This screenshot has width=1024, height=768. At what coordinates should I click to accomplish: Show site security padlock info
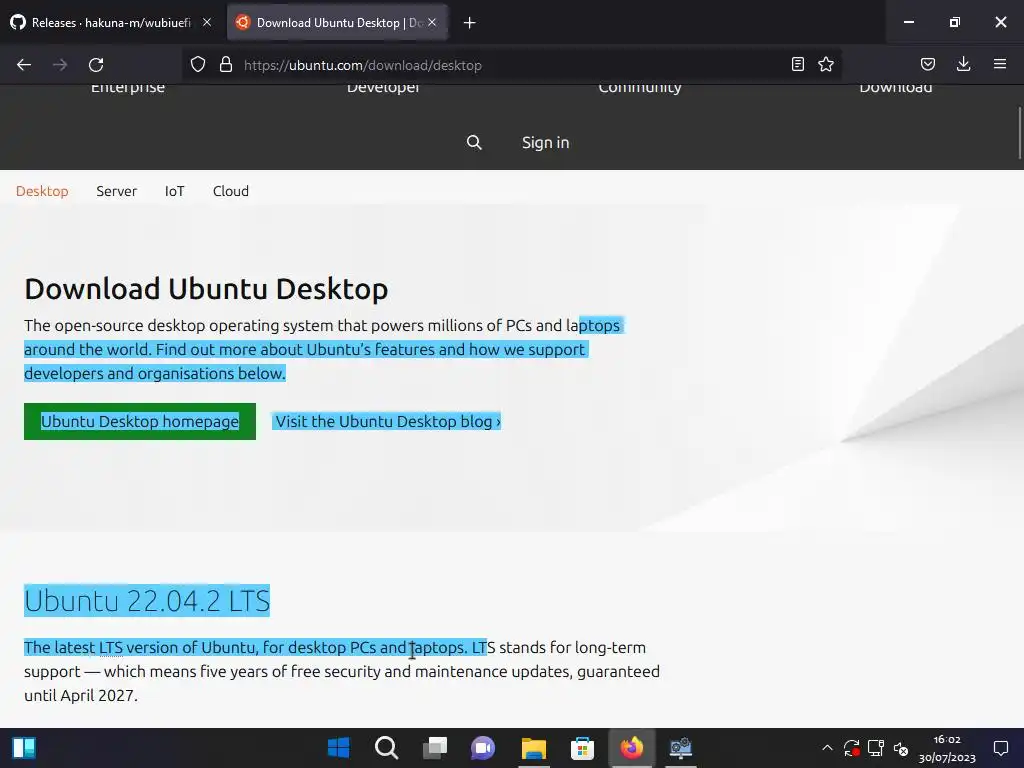click(226, 64)
